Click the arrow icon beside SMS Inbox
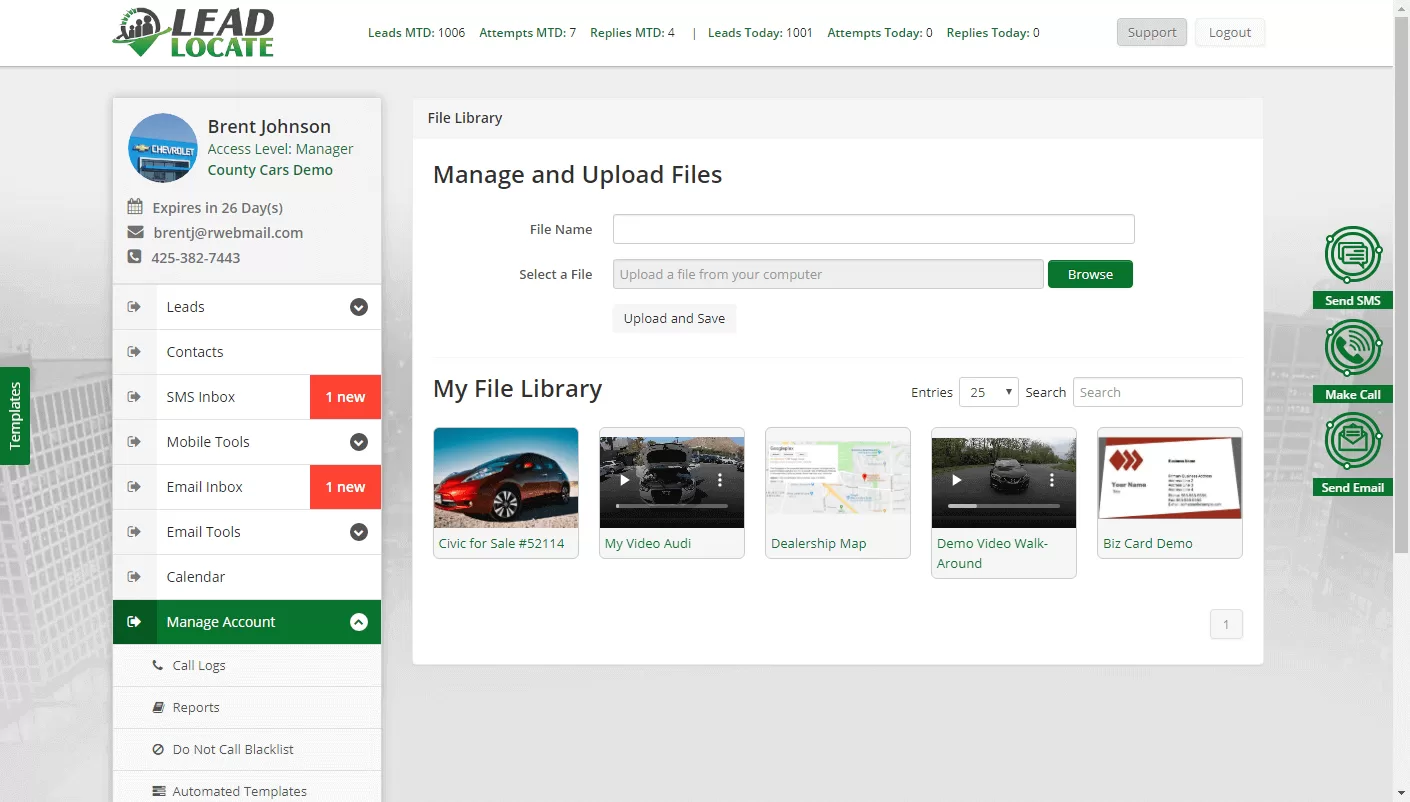Screen dimensions: 1410x802 click(x=134, y=397)
